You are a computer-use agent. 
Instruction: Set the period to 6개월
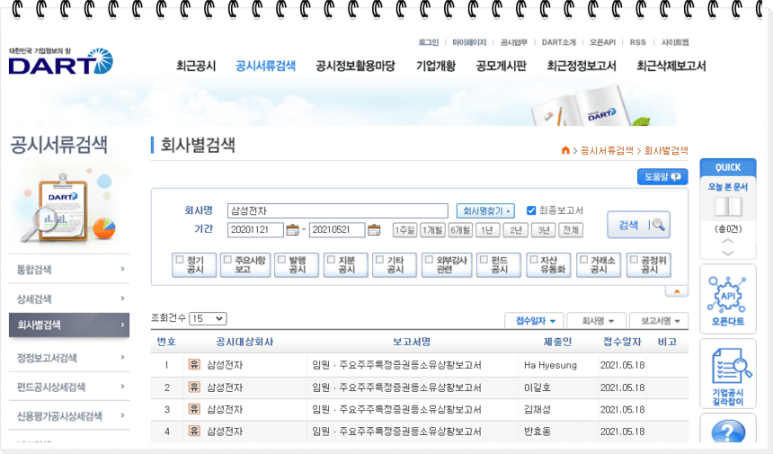[460, 230]
